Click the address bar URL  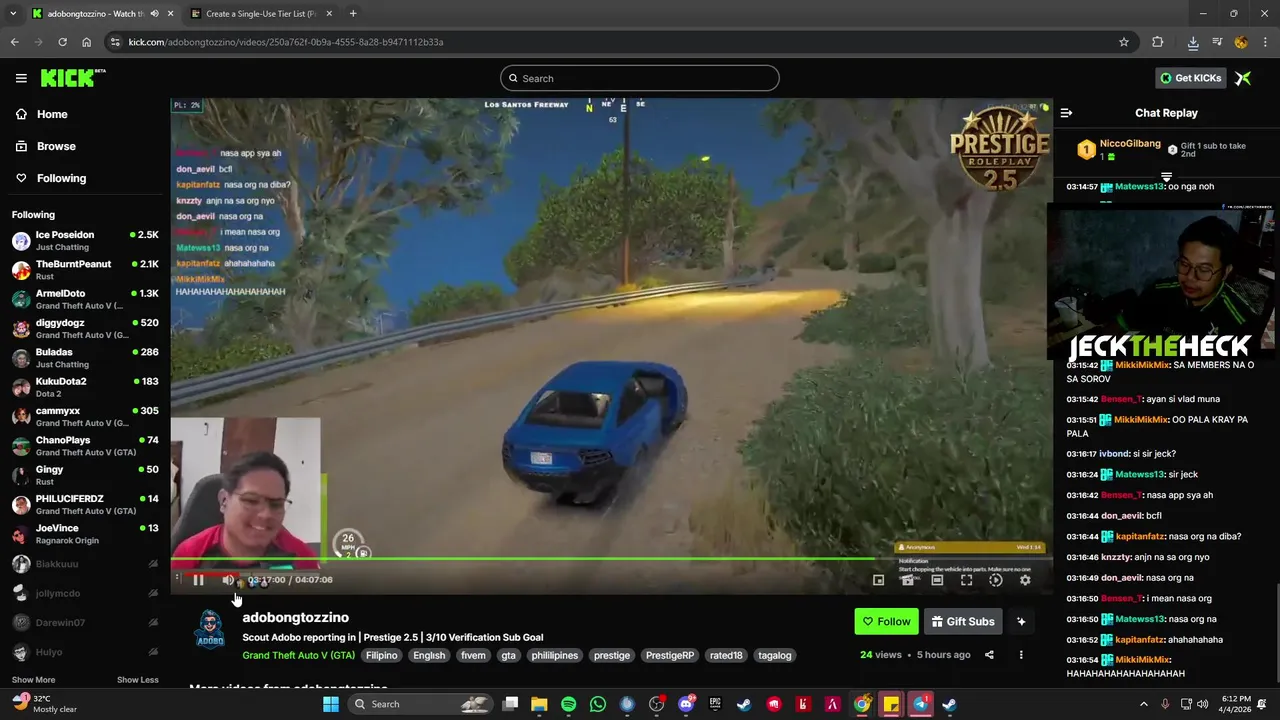point(286,42)
